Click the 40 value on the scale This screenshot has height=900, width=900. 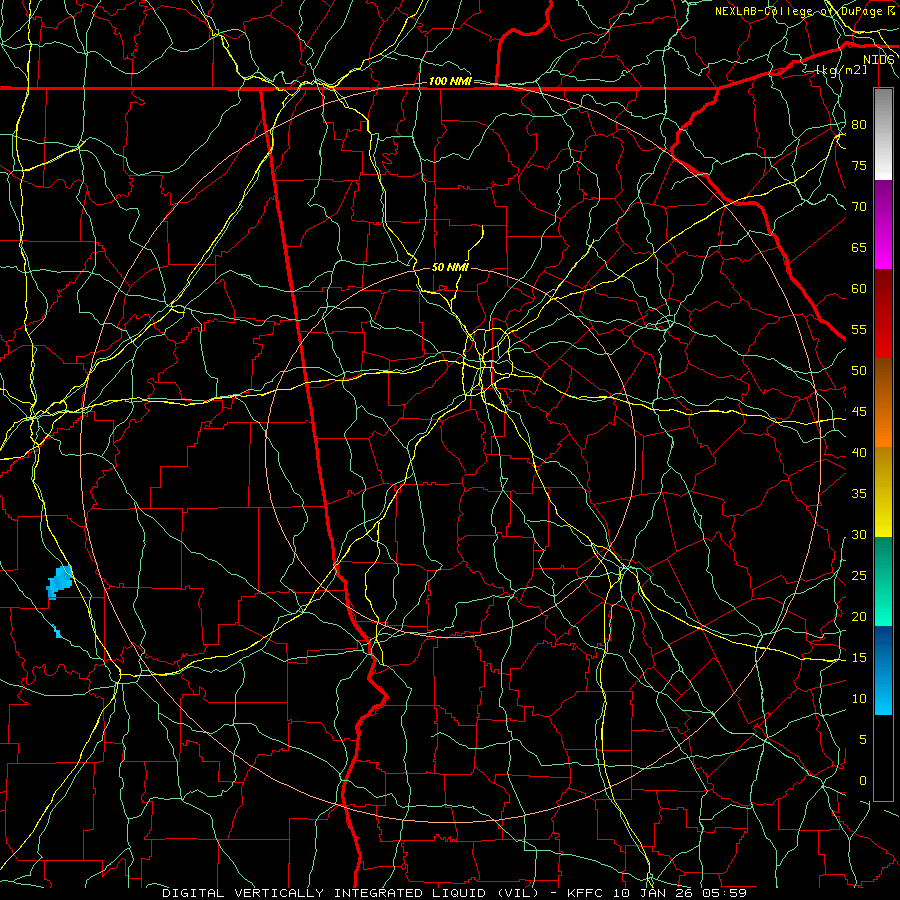coord(859,452)
